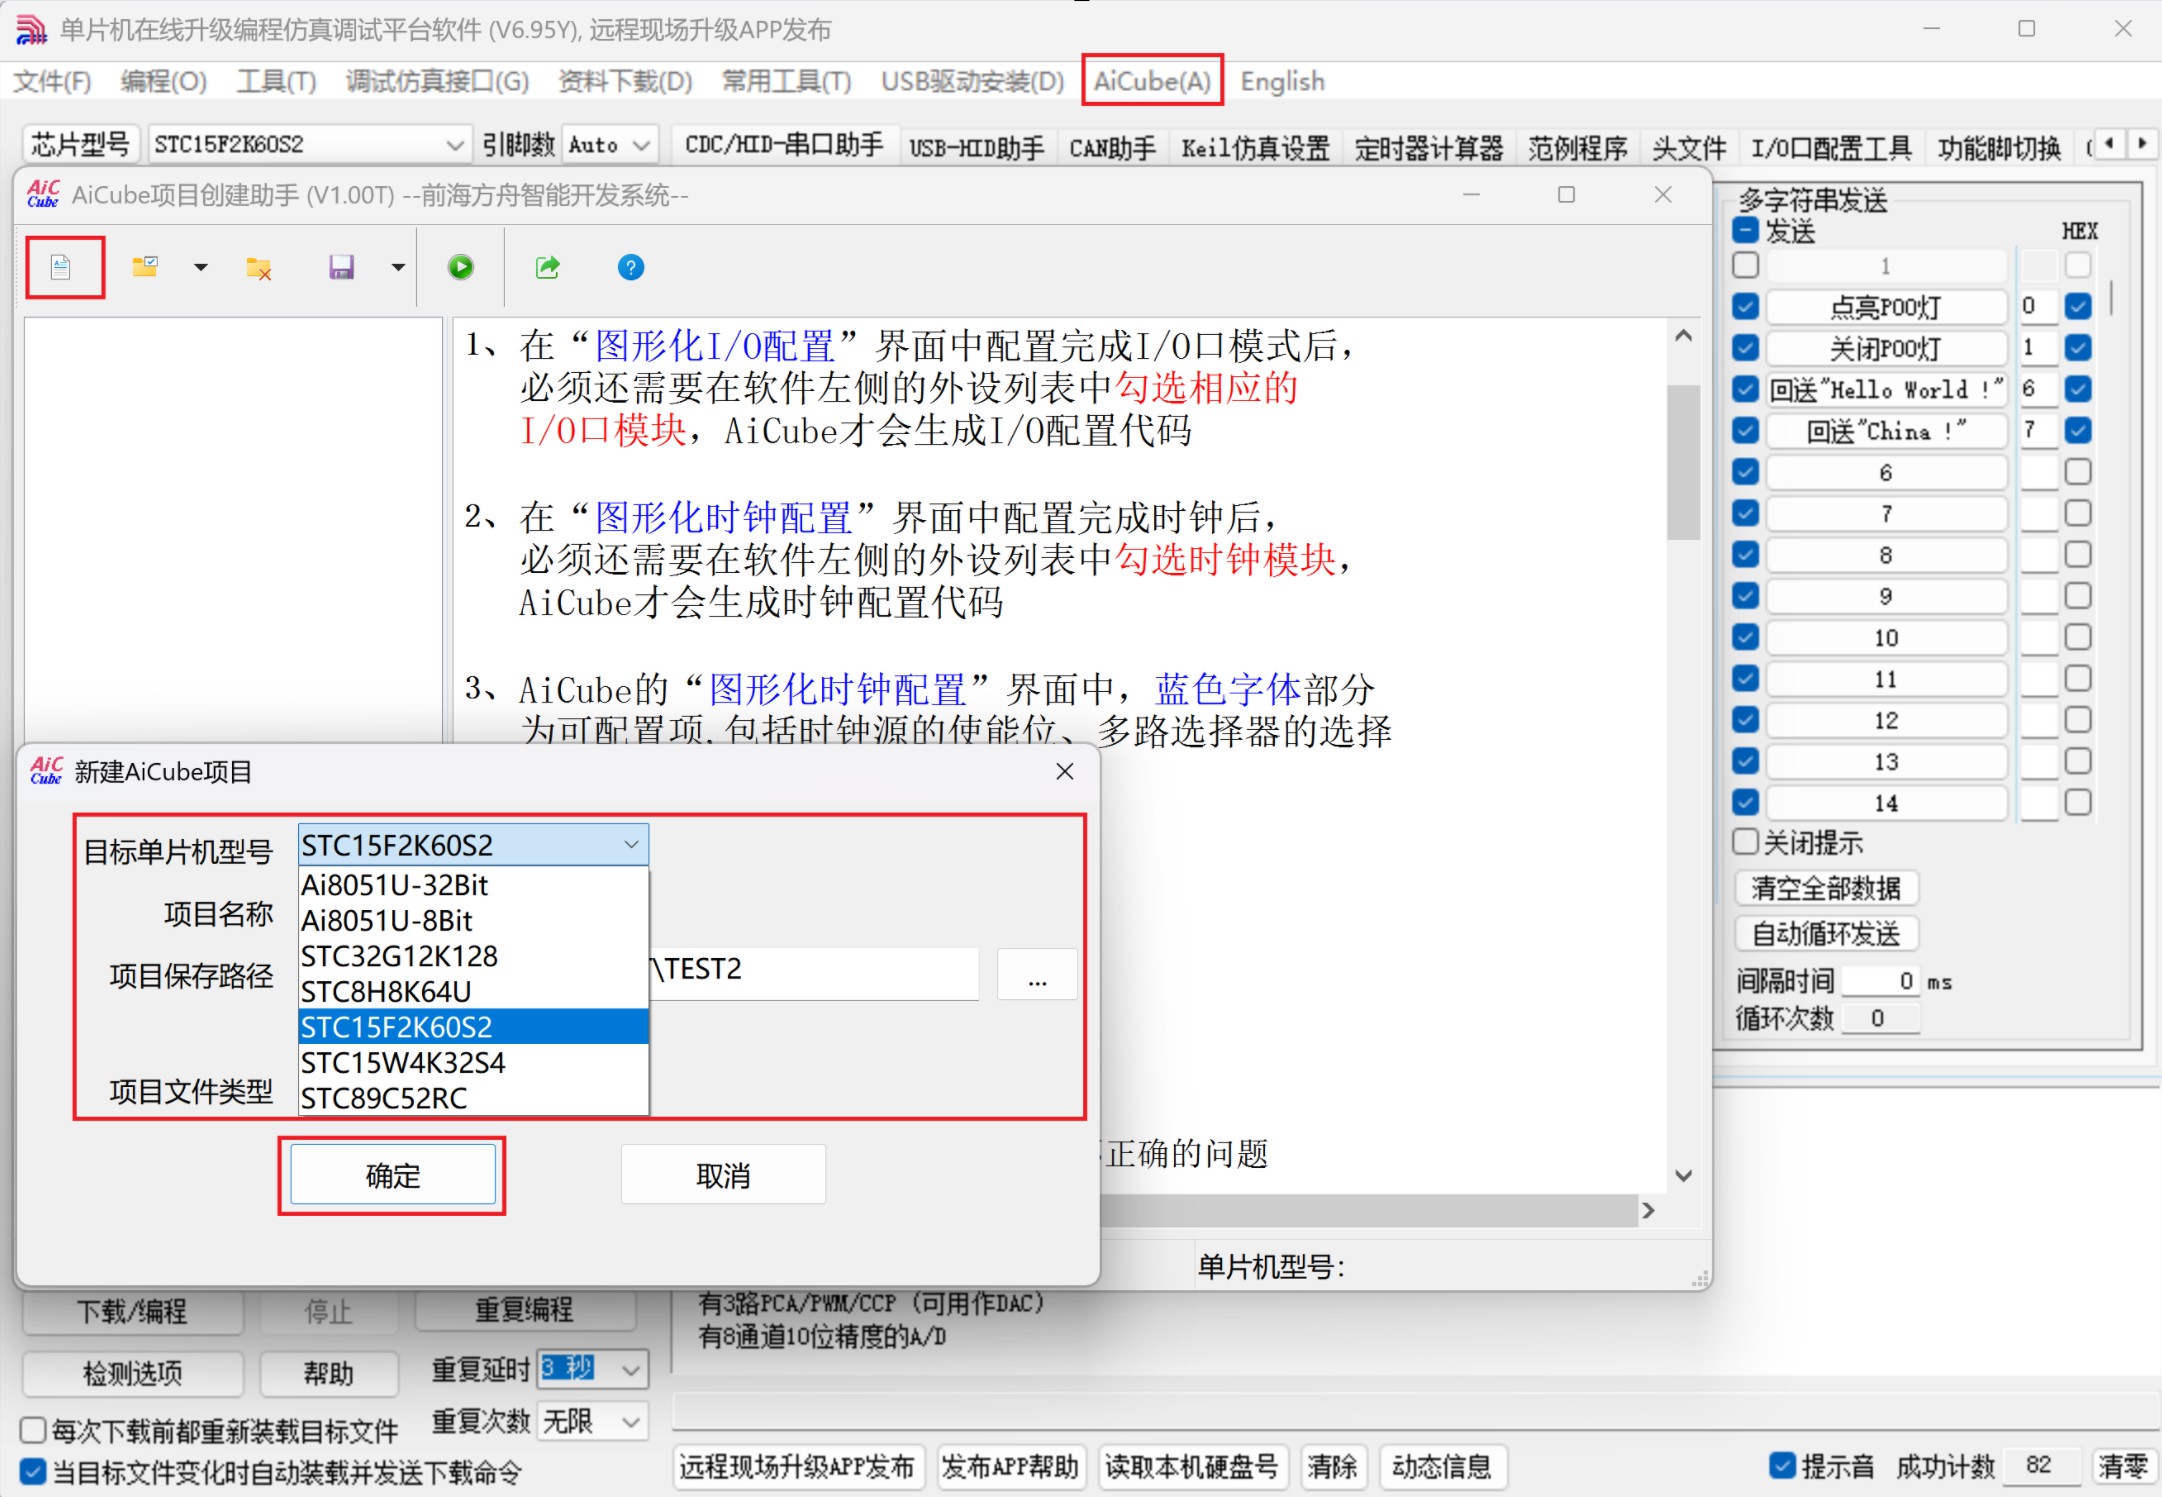Select STC32G12K128 from chip list
This screenshot has height=1497, width=2162.
point(474,956)
